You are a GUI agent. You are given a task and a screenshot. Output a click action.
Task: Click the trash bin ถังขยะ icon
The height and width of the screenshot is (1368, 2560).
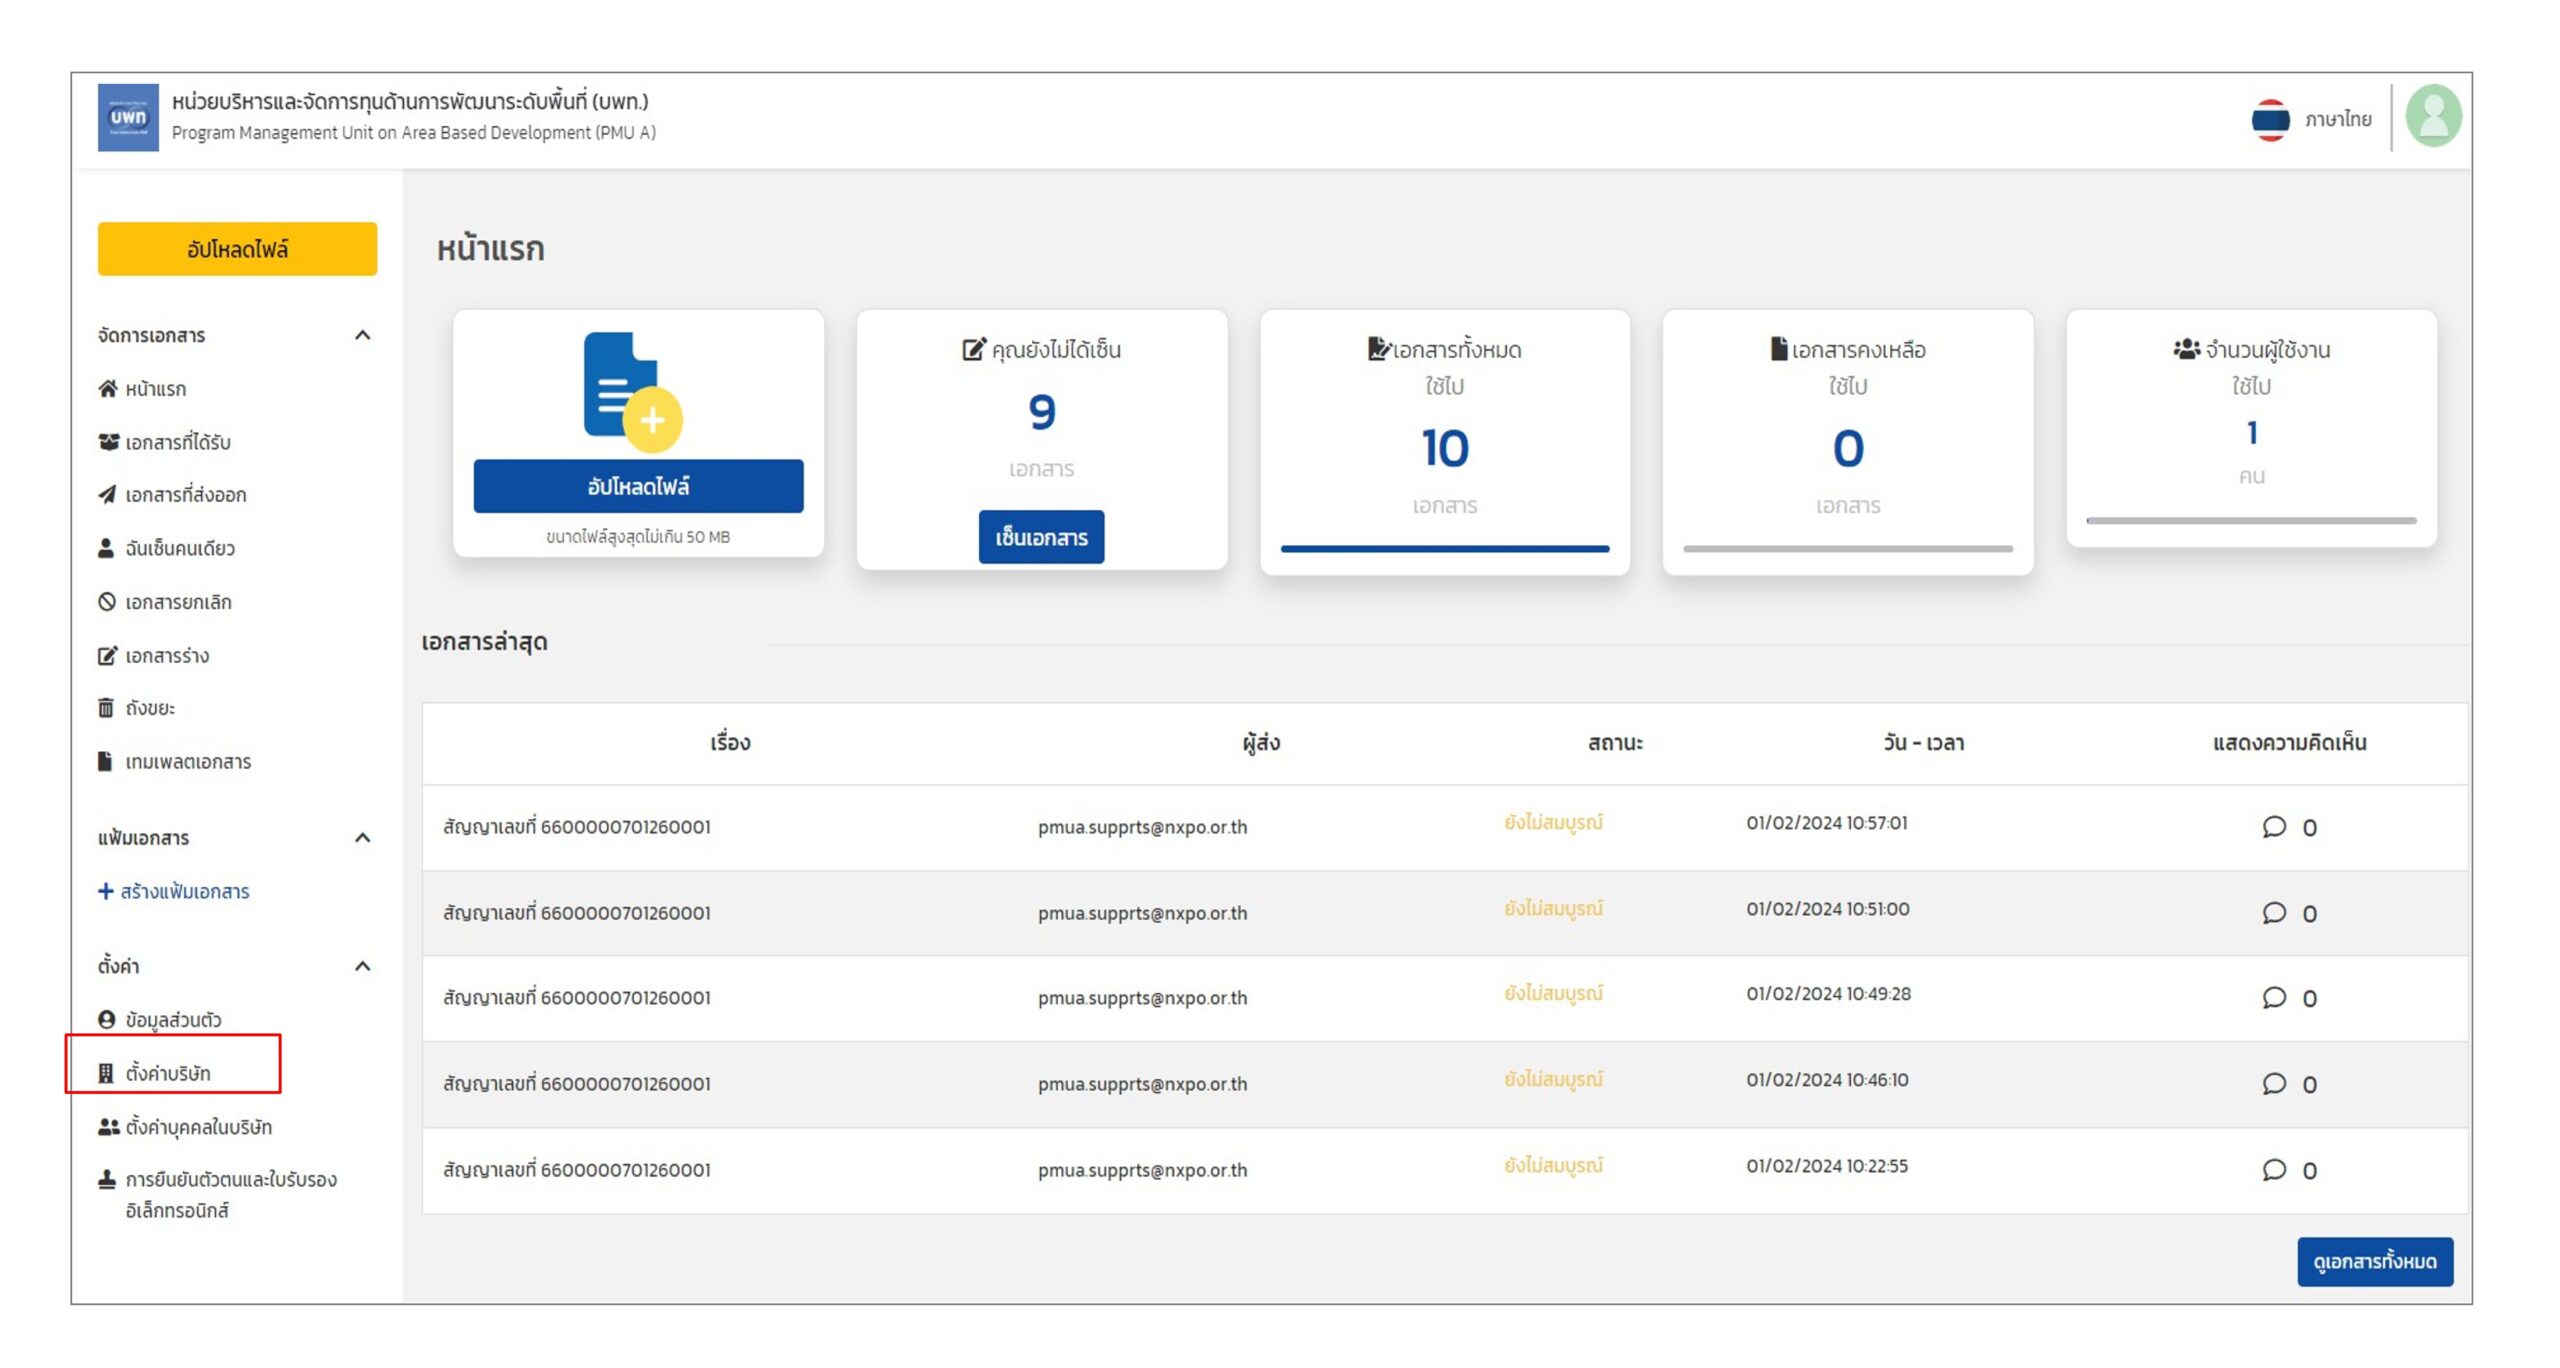(x=106, y=708)
